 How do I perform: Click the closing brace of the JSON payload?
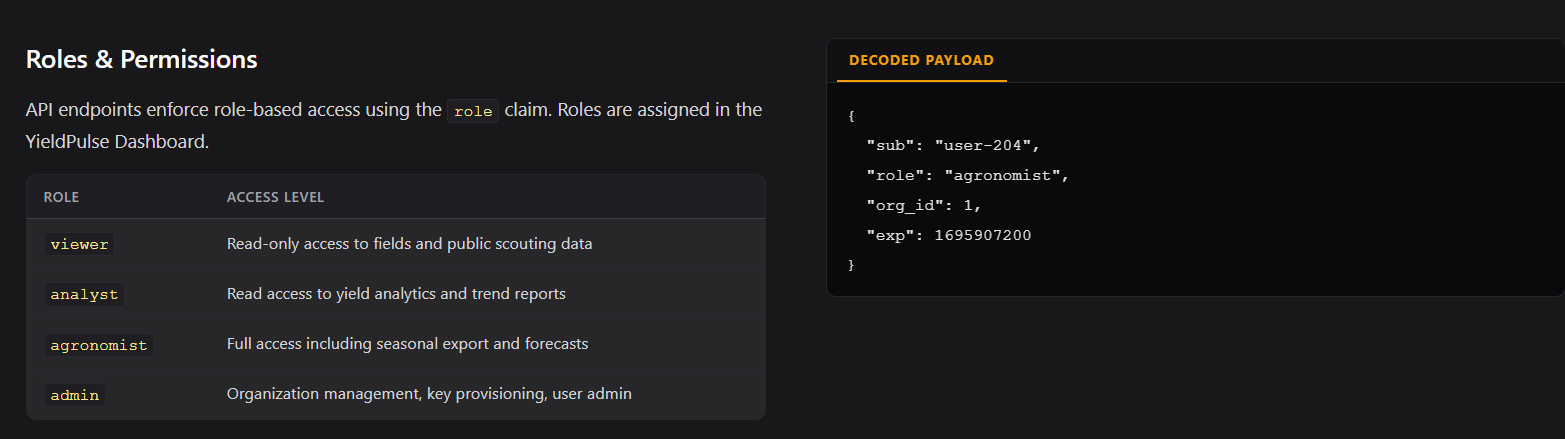[x=851, y=265]
